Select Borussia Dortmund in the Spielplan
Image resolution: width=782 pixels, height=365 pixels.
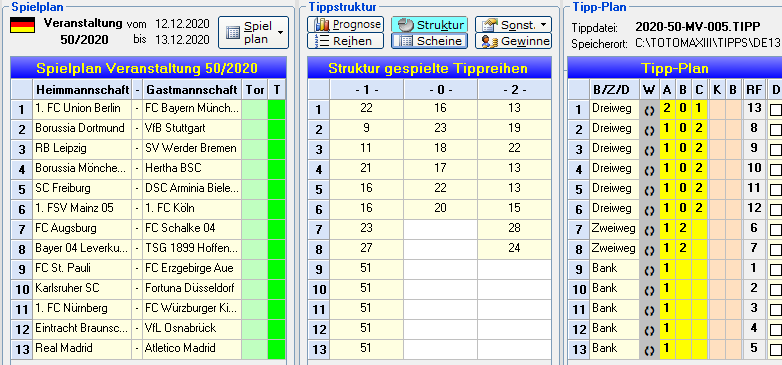(x=82, y=130)
